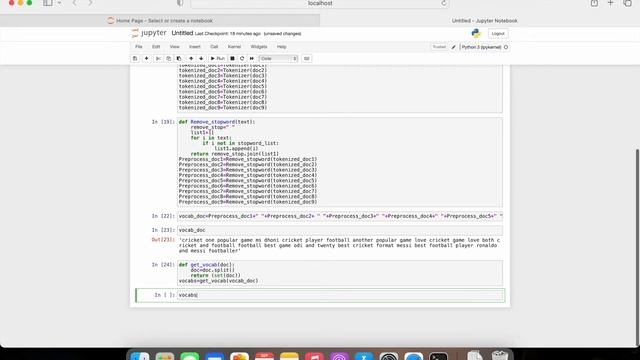This screenshot has height=360, width=640.
Task: Click the active cell containing vocabs
Action: click(340, 295)
